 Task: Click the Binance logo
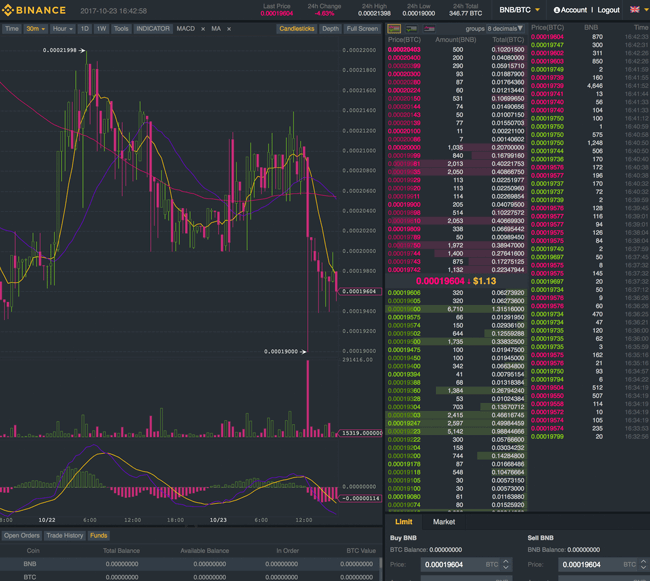[34, 10]
